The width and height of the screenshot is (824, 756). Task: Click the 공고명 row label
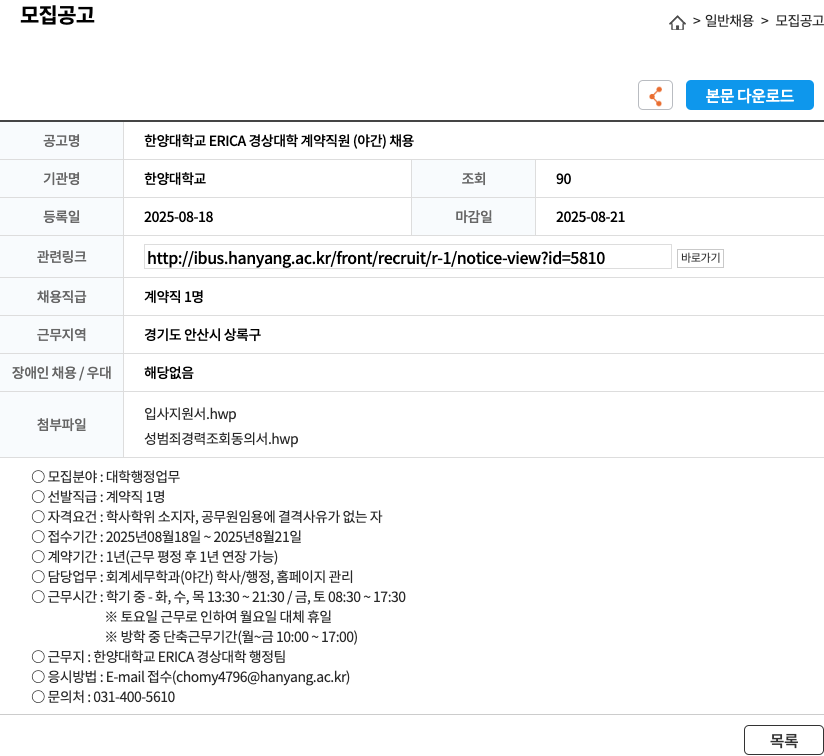pyautogui.click(x=61, y=141)
